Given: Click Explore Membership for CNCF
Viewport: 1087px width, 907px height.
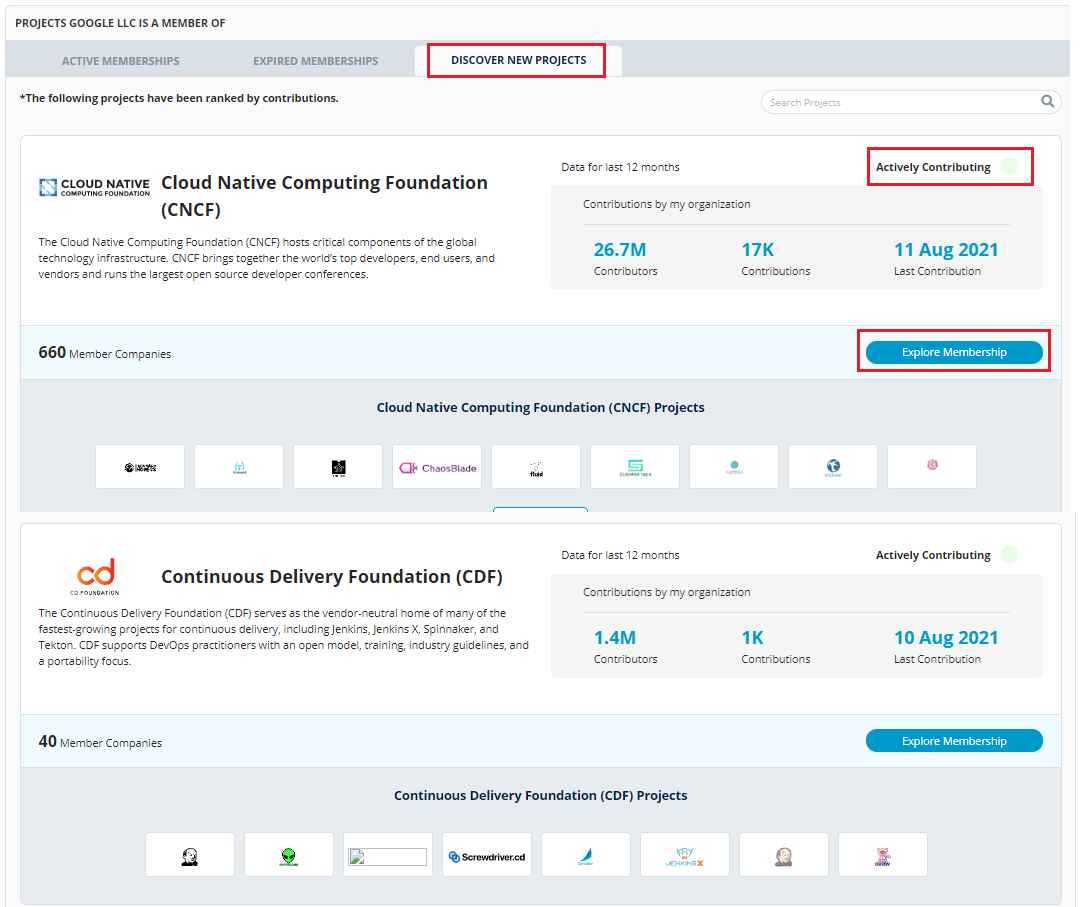Looking at the screenshot, I should pyautogui.click(x=954, y=352).
